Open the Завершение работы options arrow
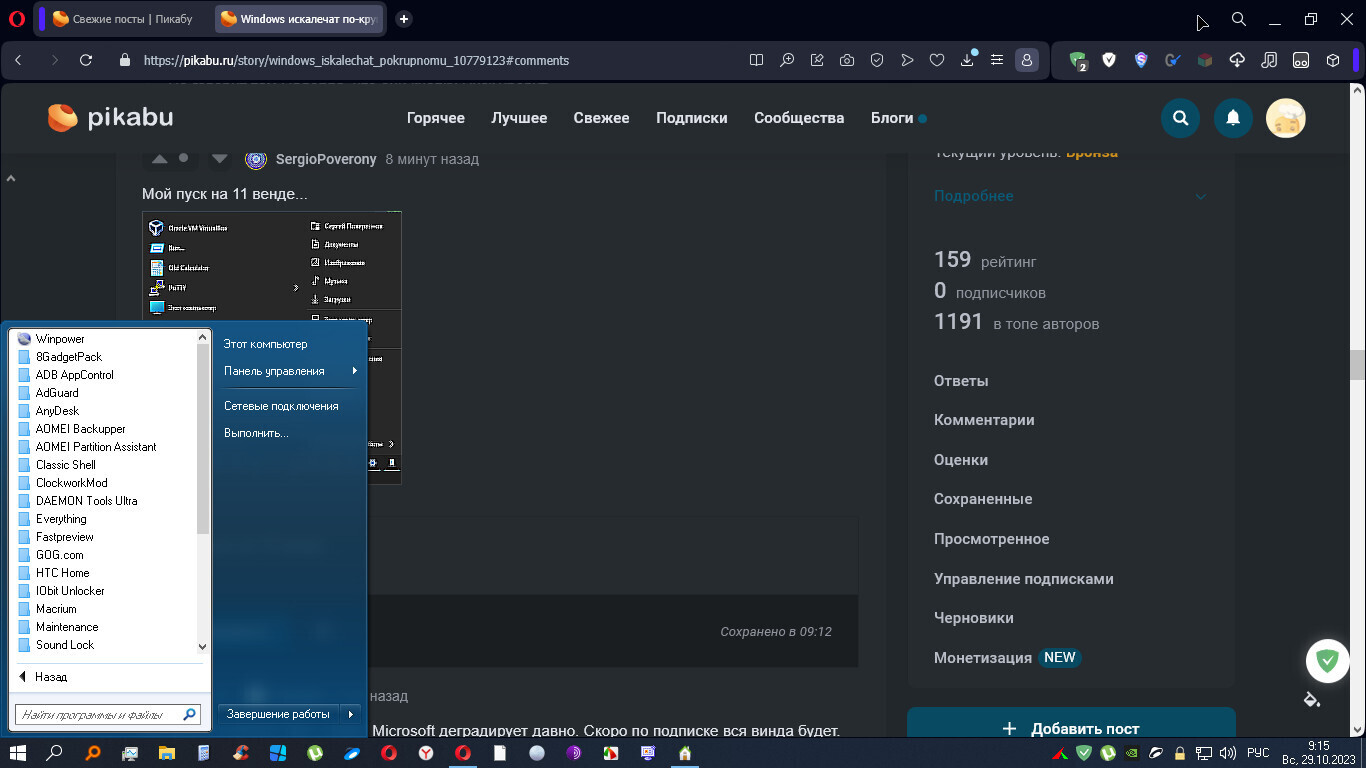The image size is (1366, 768). 350,714
